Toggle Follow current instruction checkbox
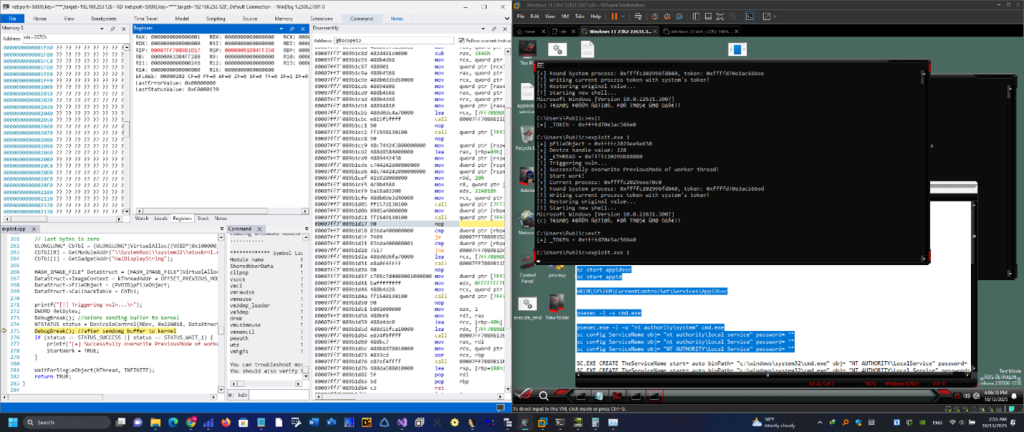Screen dimensions: 1024x432 [462, 40]
